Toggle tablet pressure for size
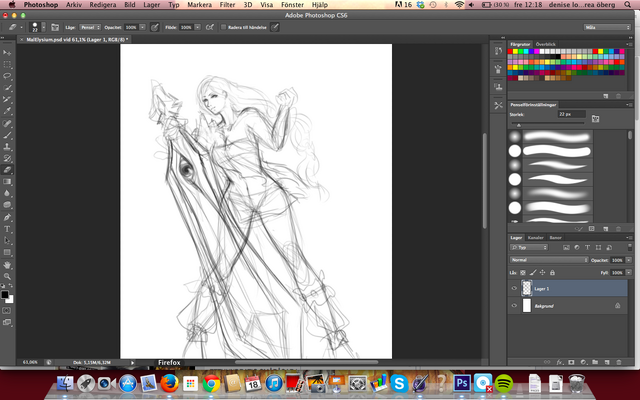The image size is (640, 400). coord(275,27)
